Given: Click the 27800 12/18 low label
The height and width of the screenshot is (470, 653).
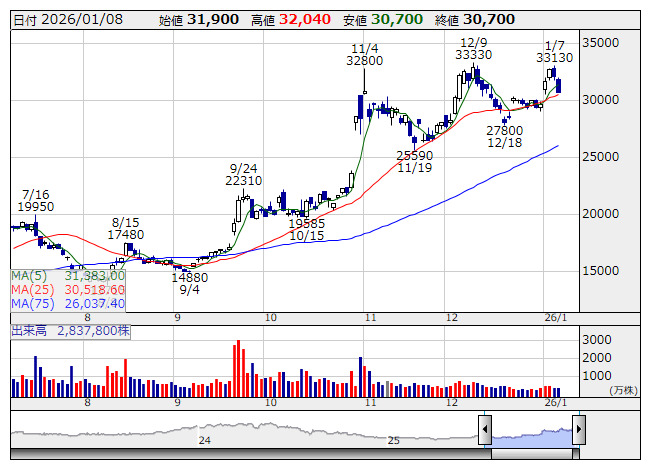Looking at the screenshot, I should click(x=505, y=137).
